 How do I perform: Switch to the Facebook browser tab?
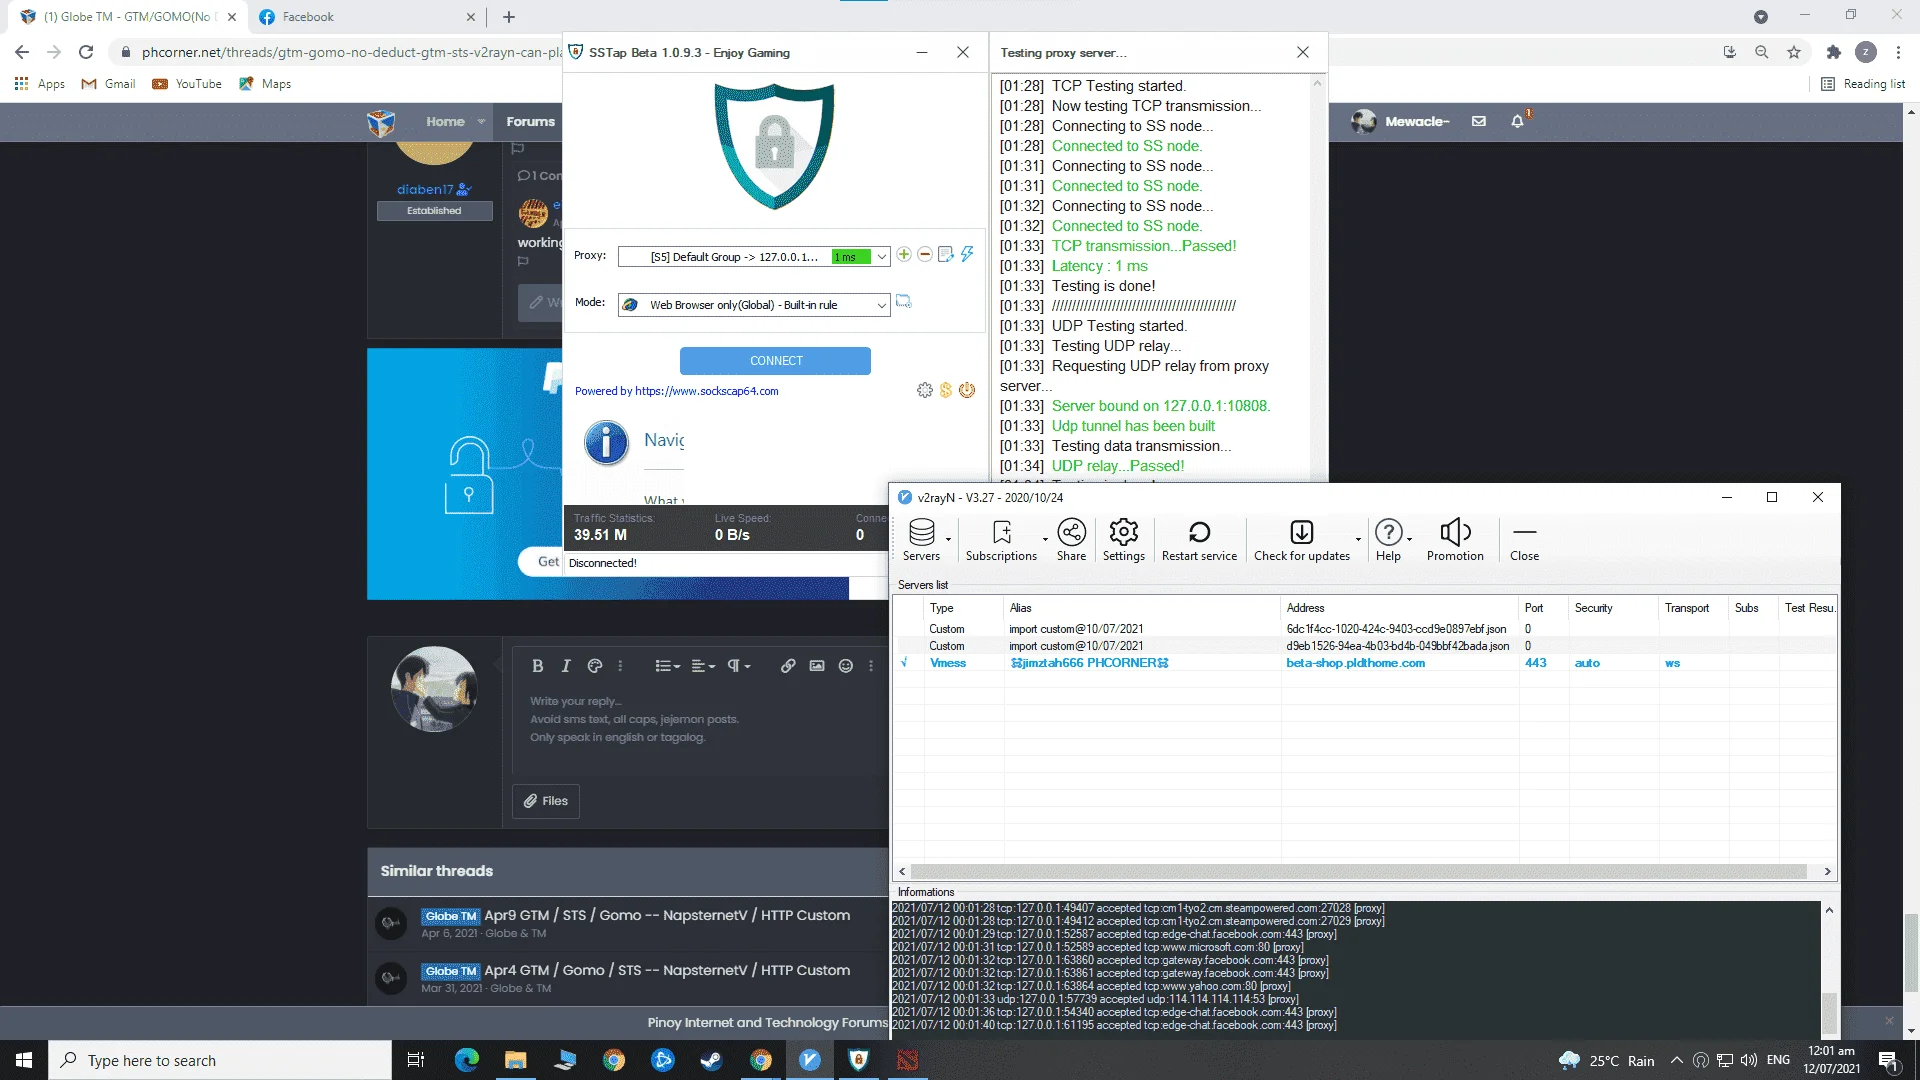pyautogui.click(x=367, y=17)
